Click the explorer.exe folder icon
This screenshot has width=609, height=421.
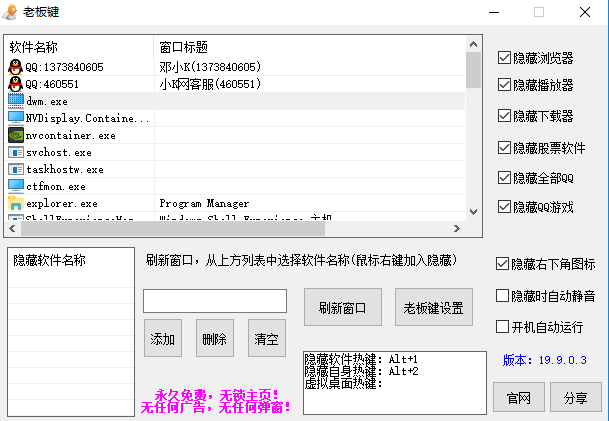(16, 203)
